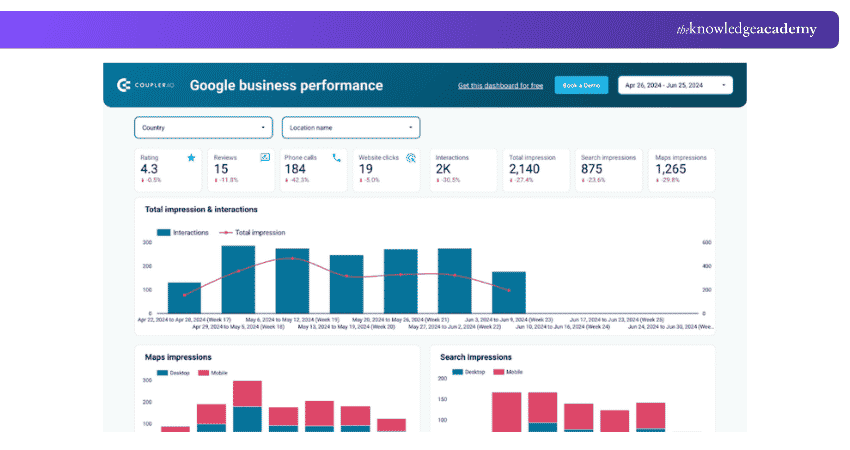Click the Maps impressions chart title

coord(178,357)
